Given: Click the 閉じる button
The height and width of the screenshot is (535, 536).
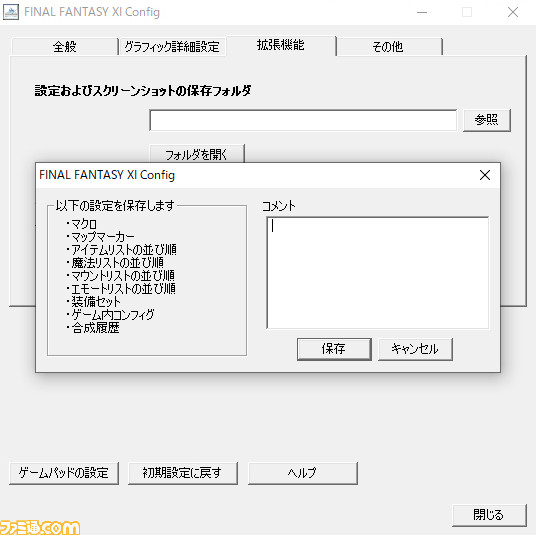Looking at the screenshot, I should click(489, 515).
